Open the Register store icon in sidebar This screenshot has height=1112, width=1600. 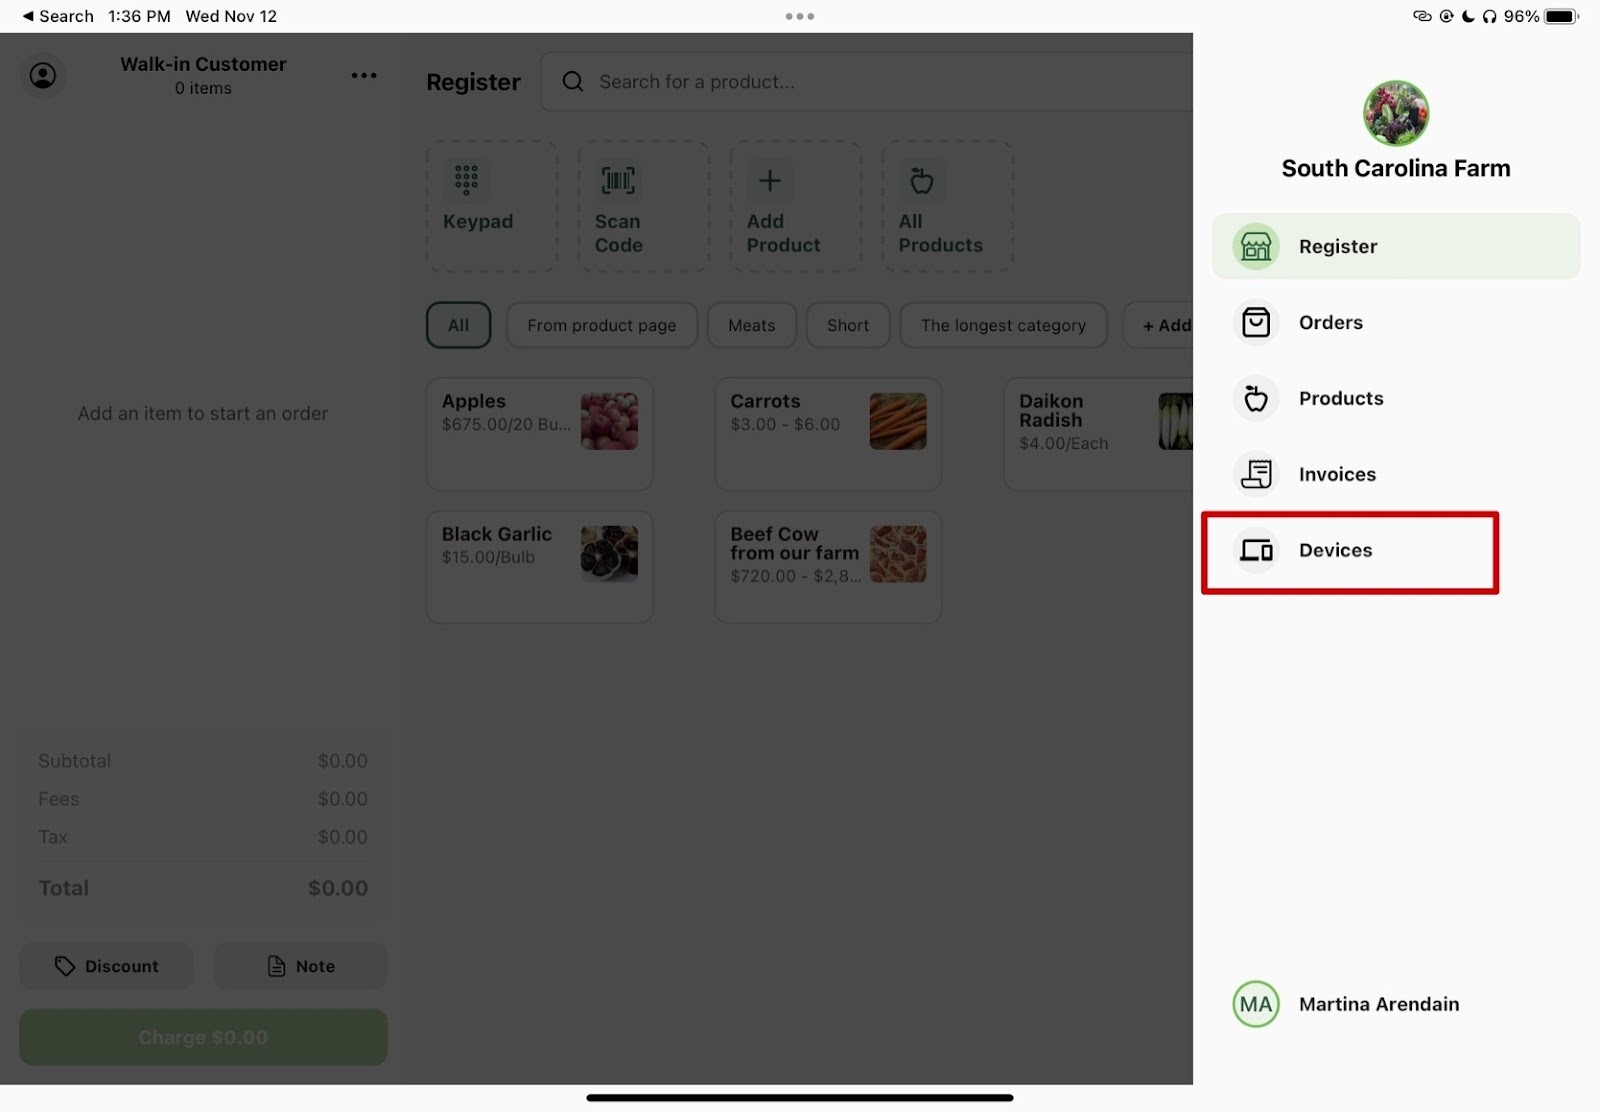point(1255,246)
